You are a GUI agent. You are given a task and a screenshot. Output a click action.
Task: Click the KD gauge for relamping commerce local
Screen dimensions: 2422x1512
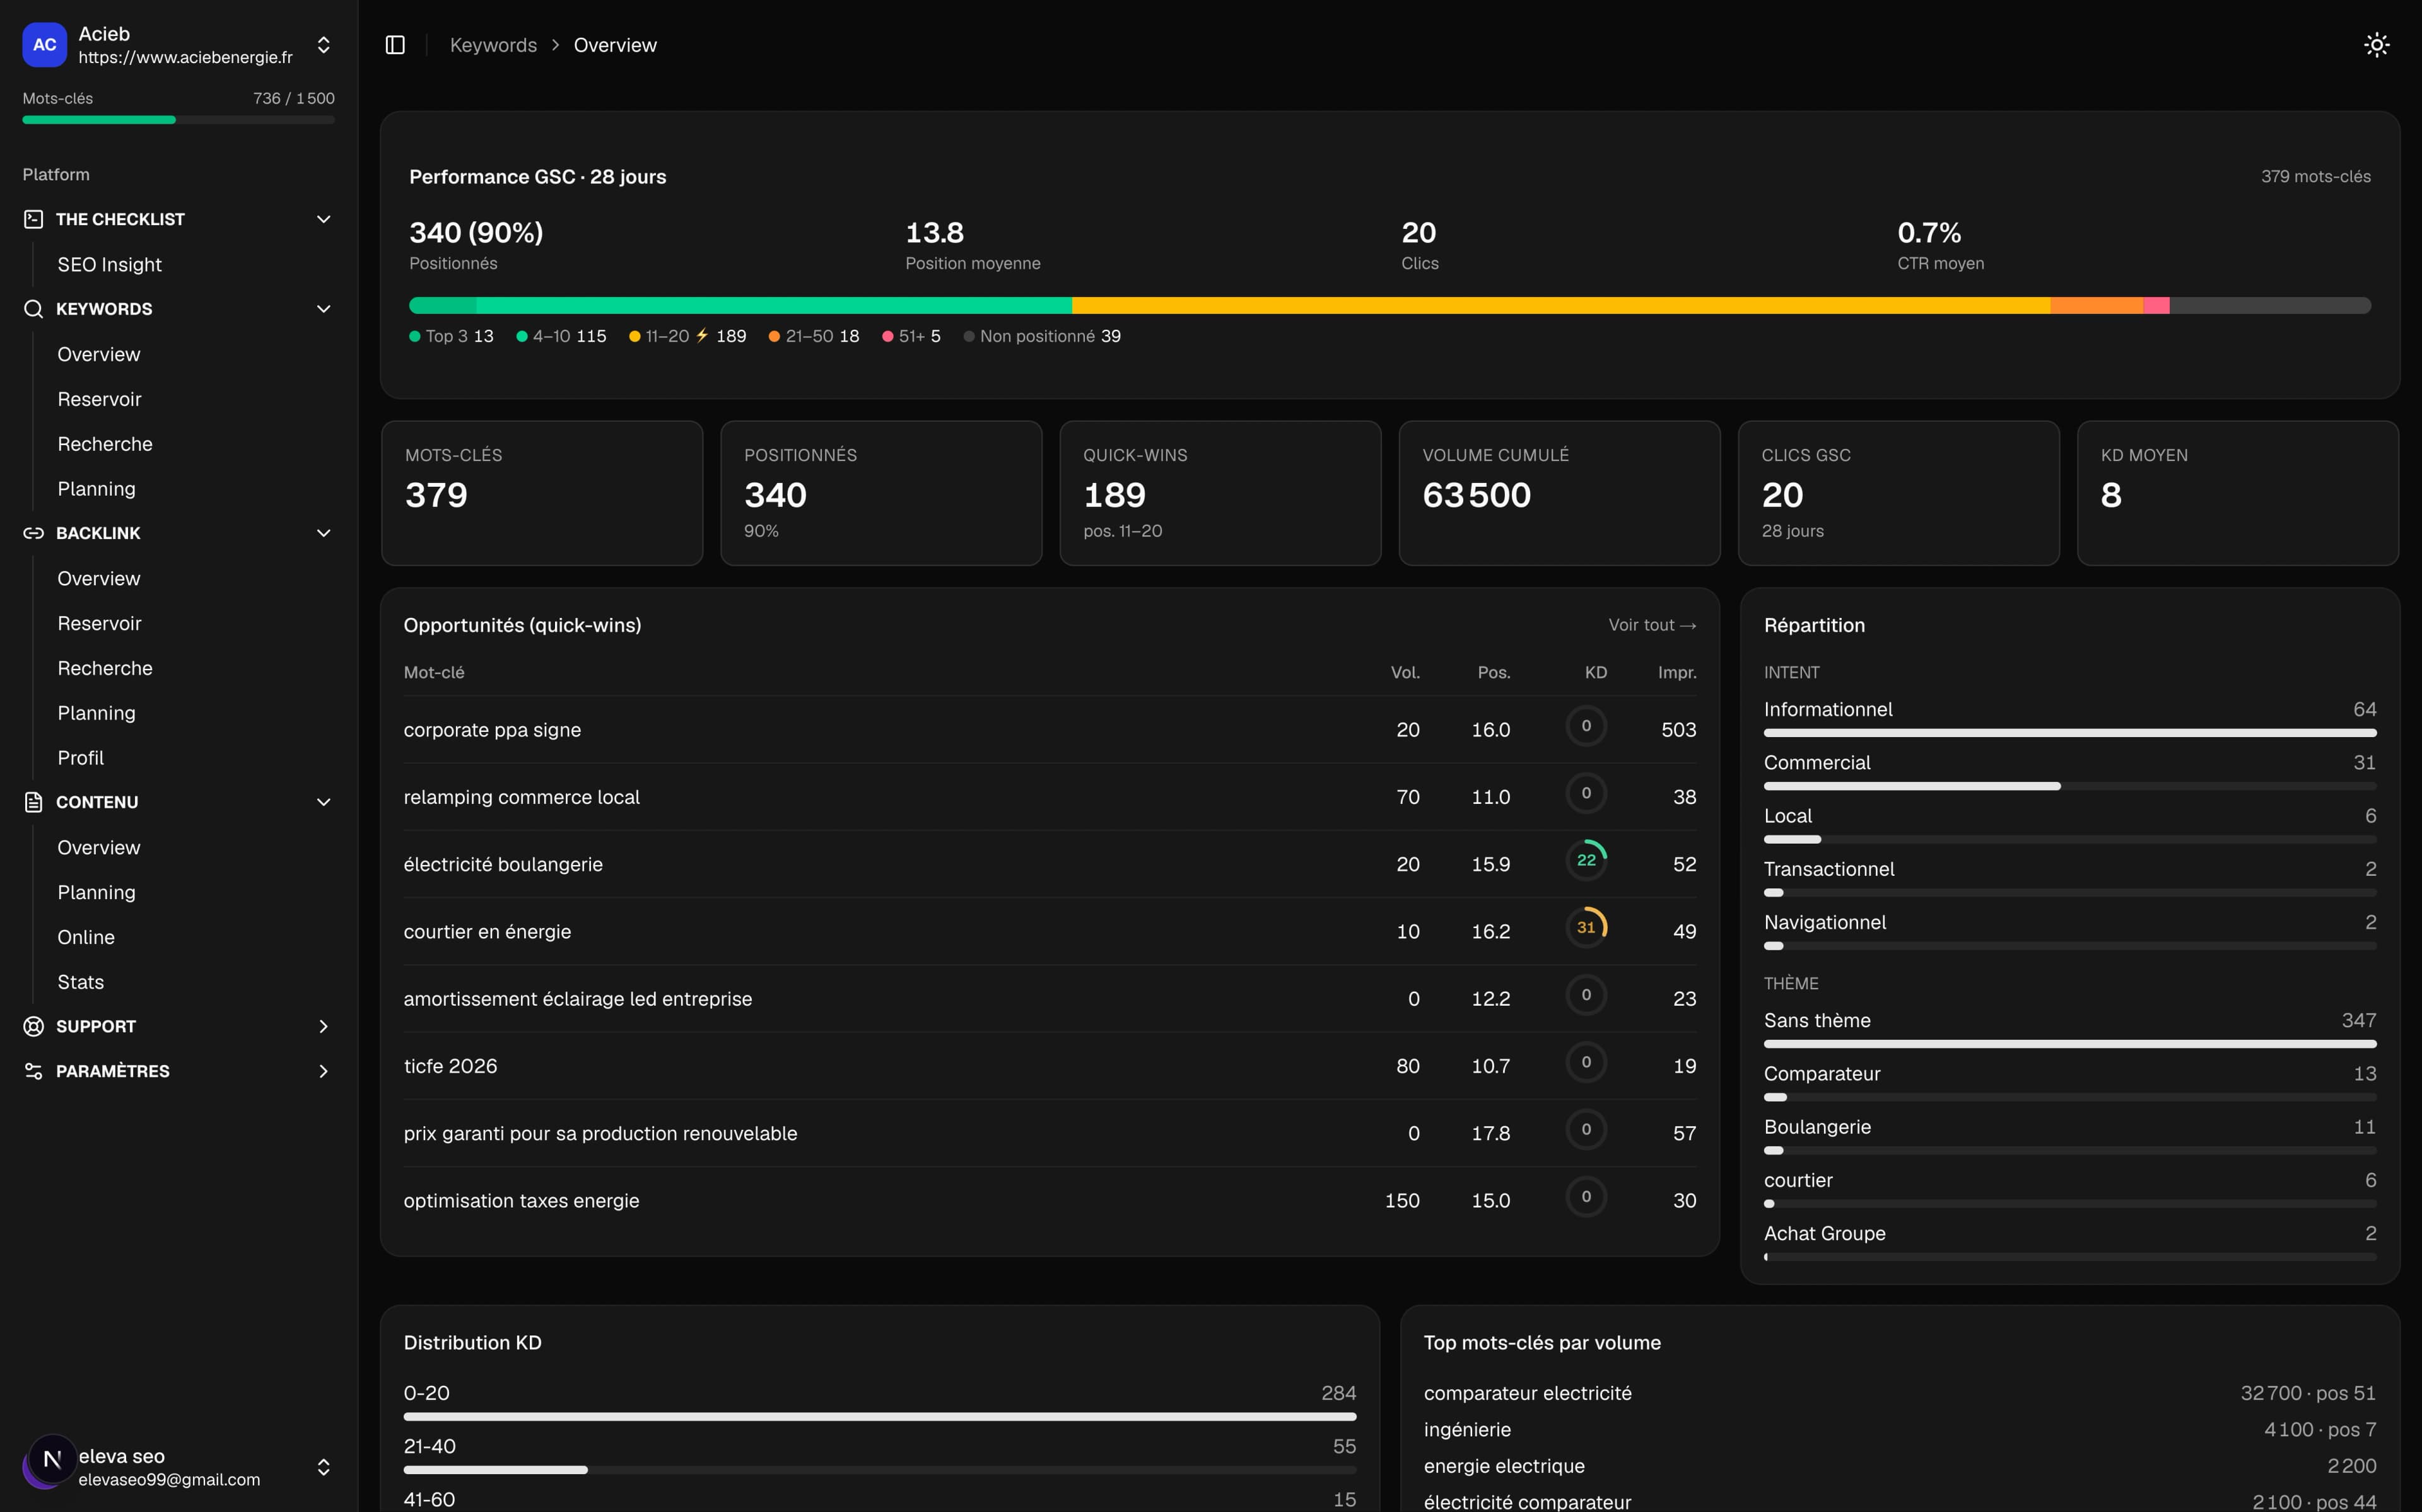tap(1586, 793)
